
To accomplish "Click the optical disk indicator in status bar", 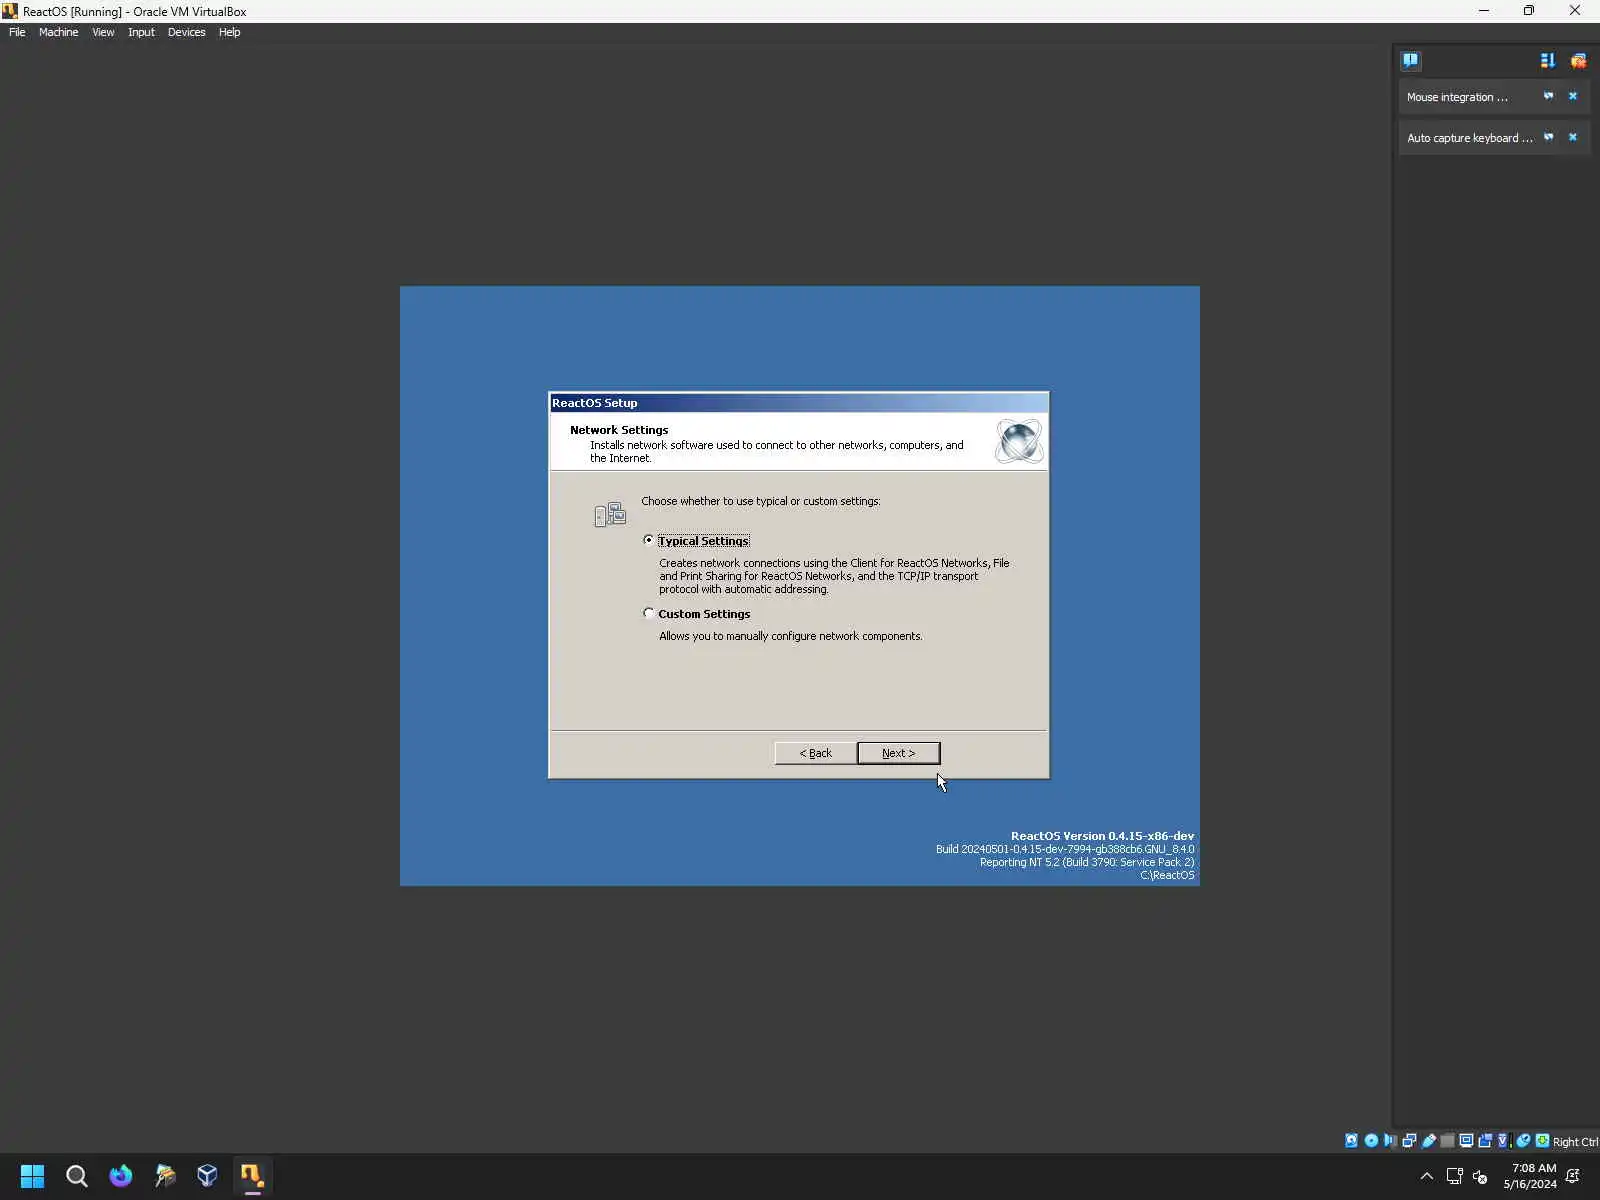I will click(1371, 1141).
